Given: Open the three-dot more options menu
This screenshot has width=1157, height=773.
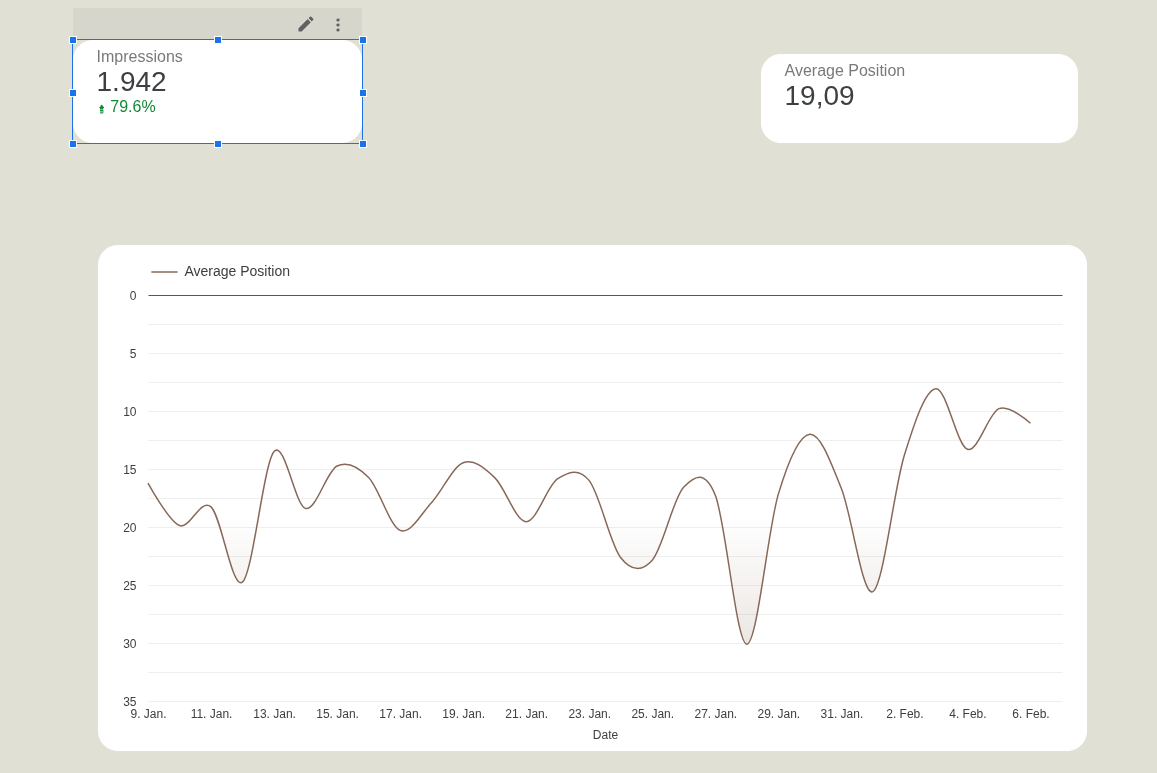Looking at the screenshot, I should coord(338,25).
